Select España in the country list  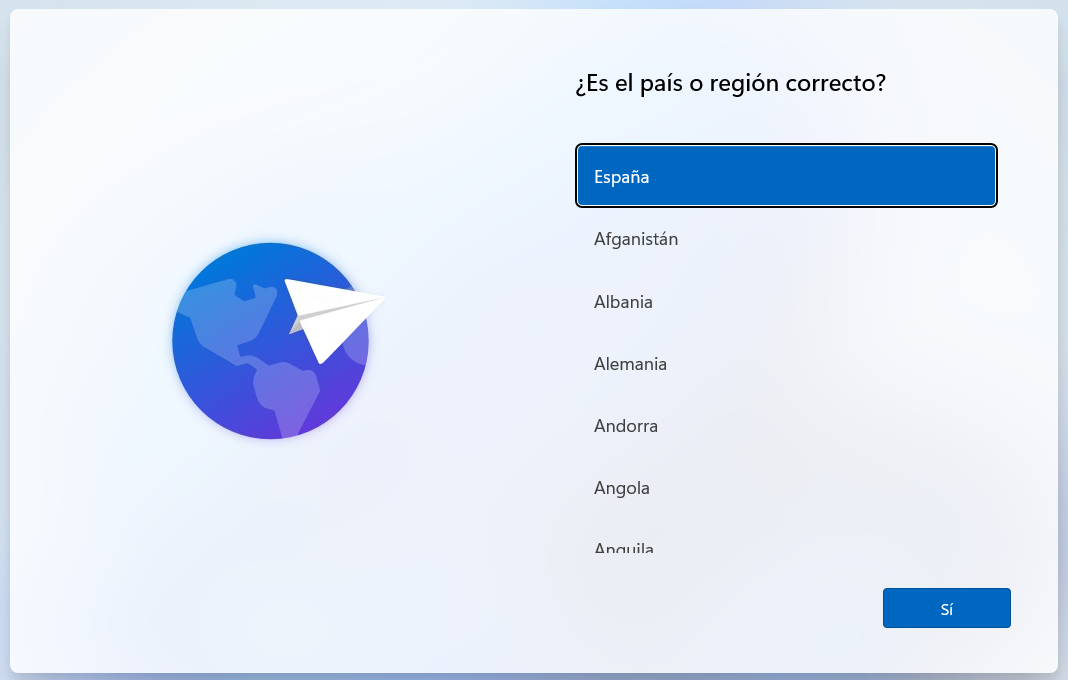(x=786, y=176)
